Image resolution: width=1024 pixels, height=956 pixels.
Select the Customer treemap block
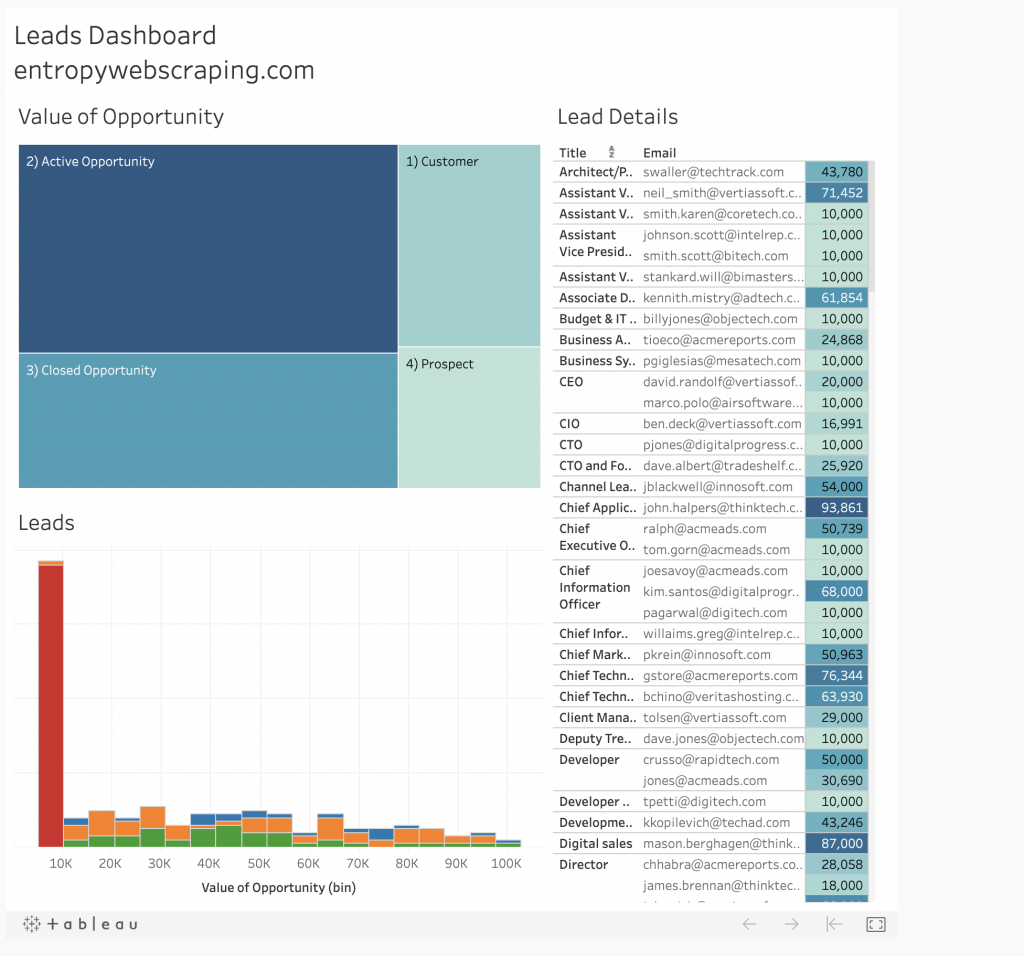(469, 245)
